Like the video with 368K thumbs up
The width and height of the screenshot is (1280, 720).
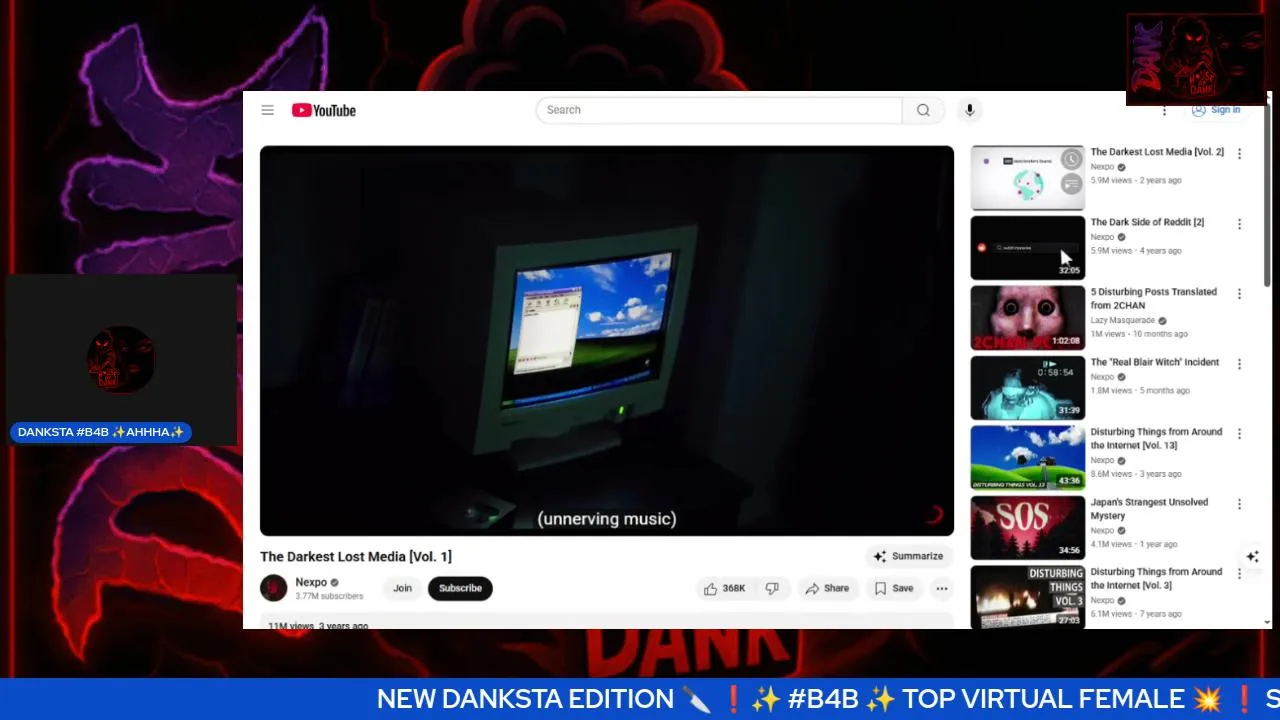725,588
